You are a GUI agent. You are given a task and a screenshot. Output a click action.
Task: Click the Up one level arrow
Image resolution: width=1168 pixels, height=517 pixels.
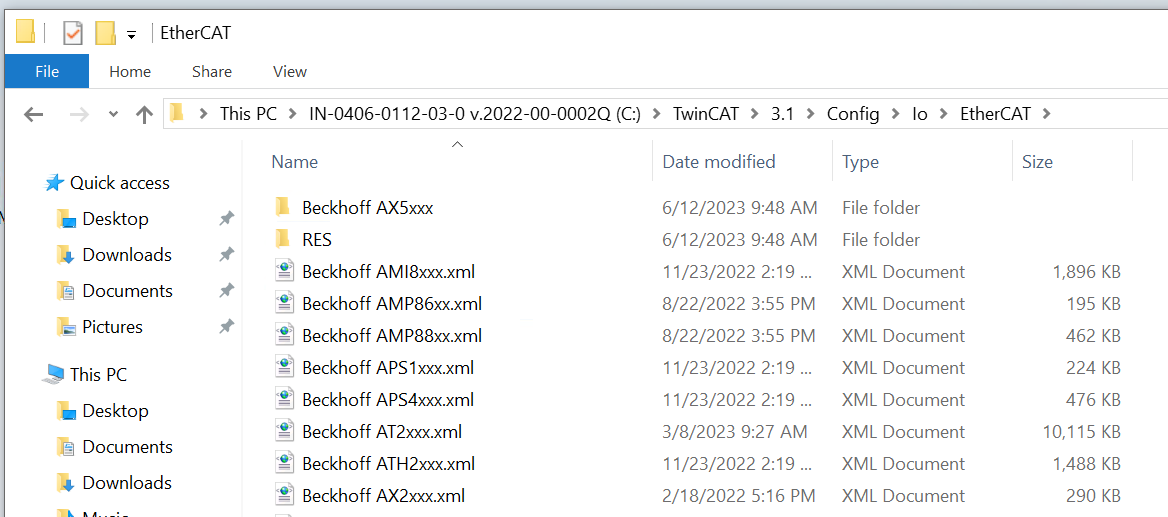[145, 114]
